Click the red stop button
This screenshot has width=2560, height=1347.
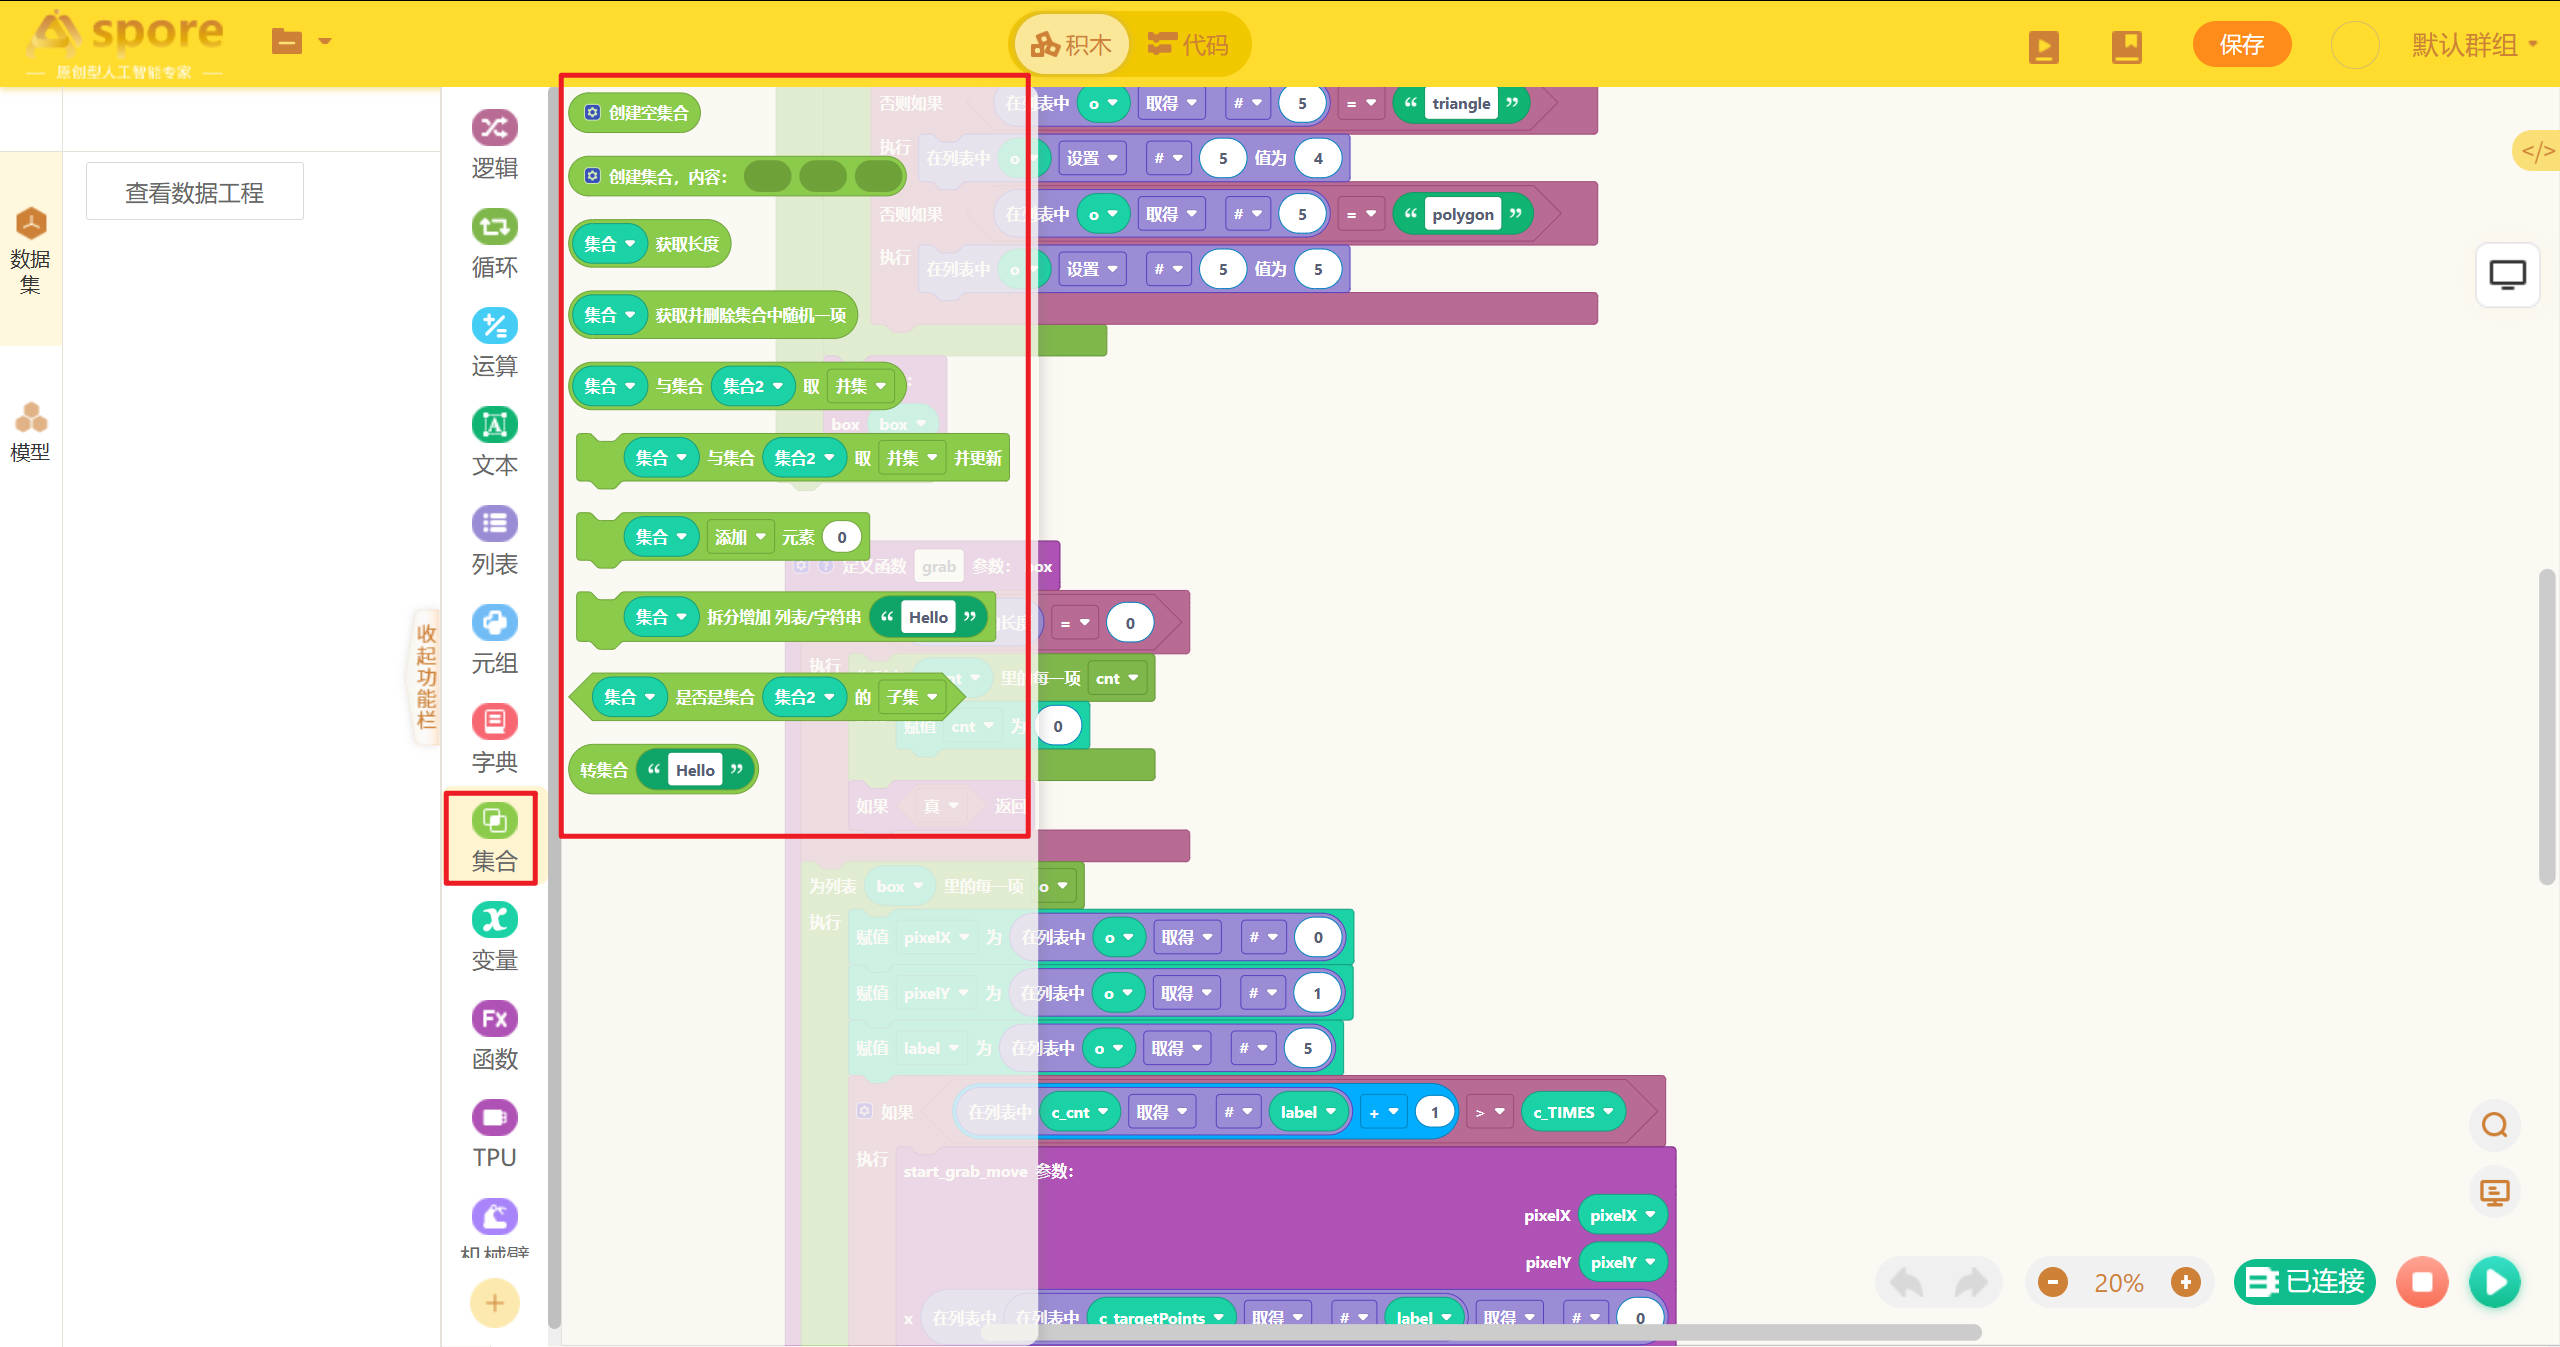(2421, 1282)
